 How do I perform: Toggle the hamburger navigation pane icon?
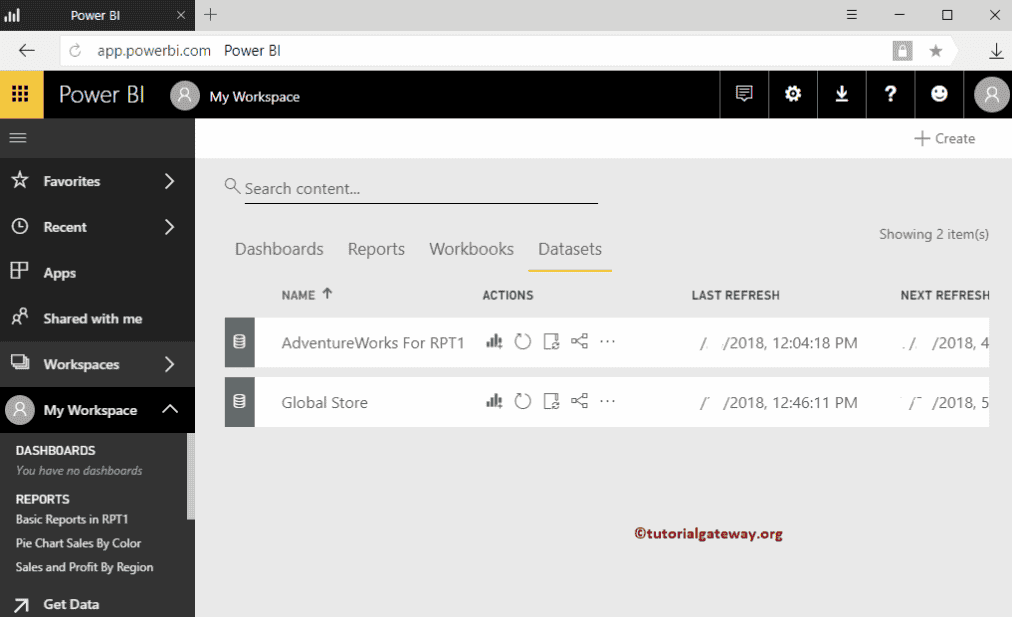pyautogui.click(x=18, y=137)
